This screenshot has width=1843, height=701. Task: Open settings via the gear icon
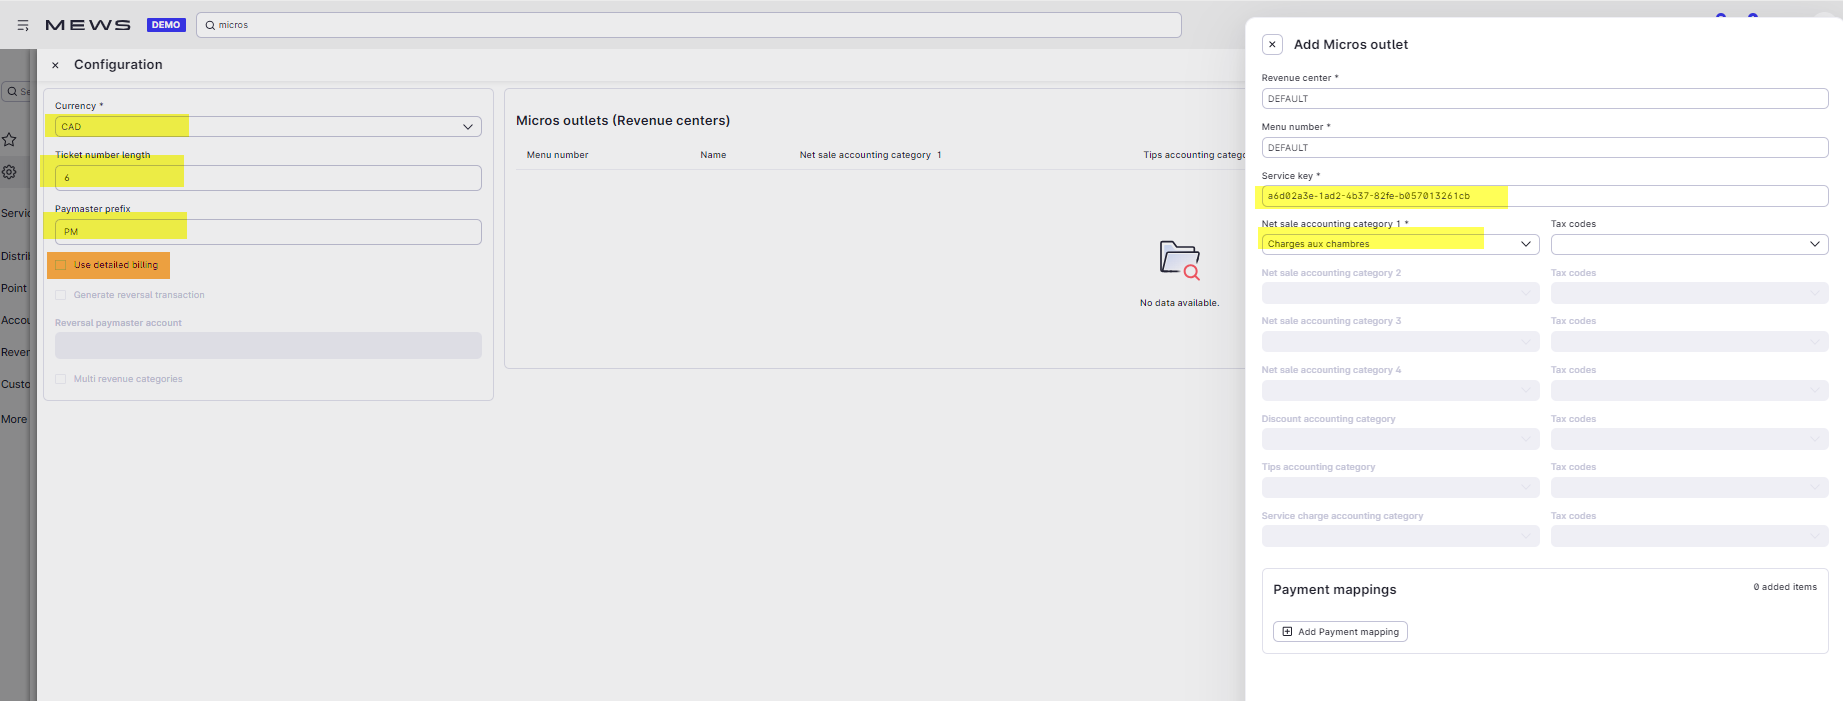click(x=10, y=172)
